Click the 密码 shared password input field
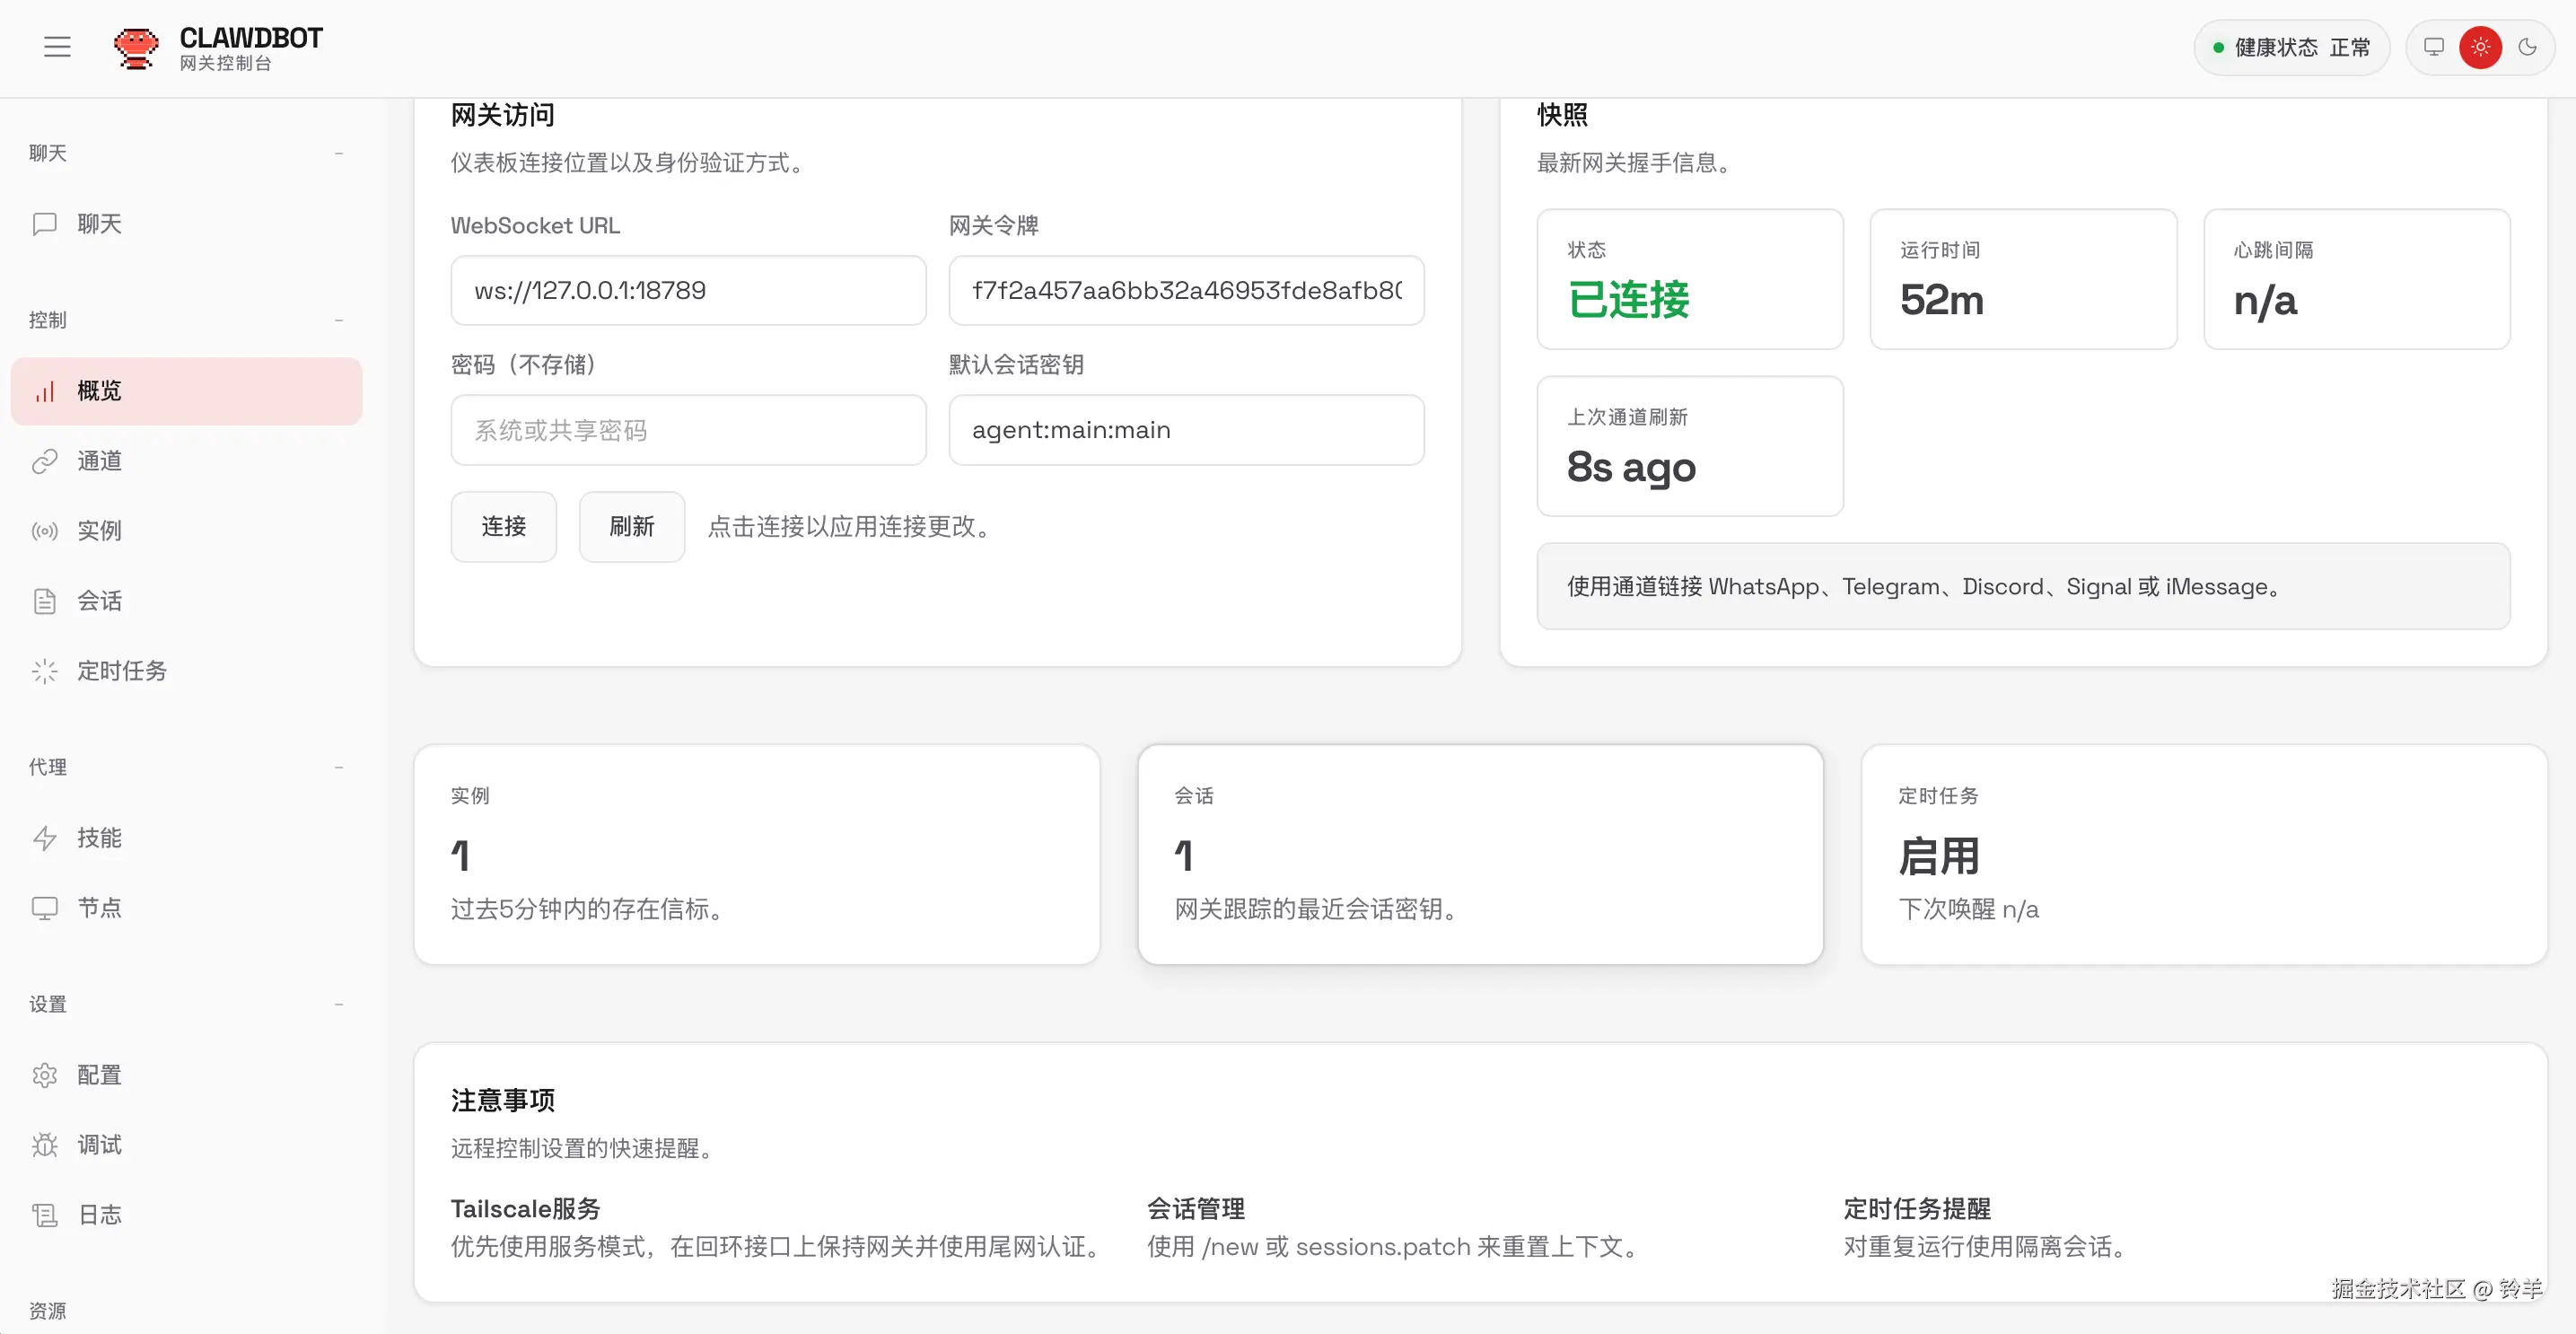Viewport: 2576px width, 1334px height. [x=688, y=429]
